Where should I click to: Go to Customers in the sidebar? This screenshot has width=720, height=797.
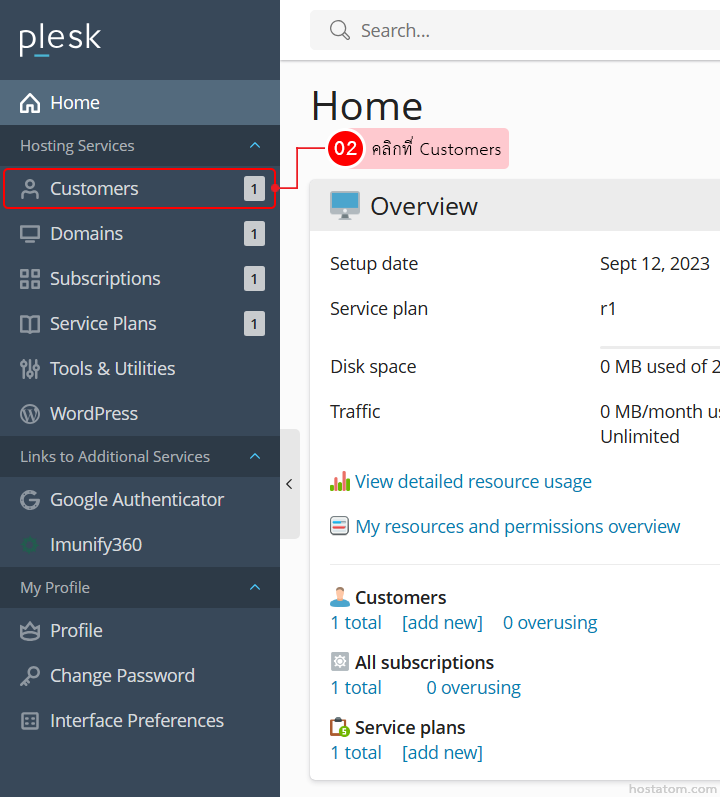tap(94, 189)
